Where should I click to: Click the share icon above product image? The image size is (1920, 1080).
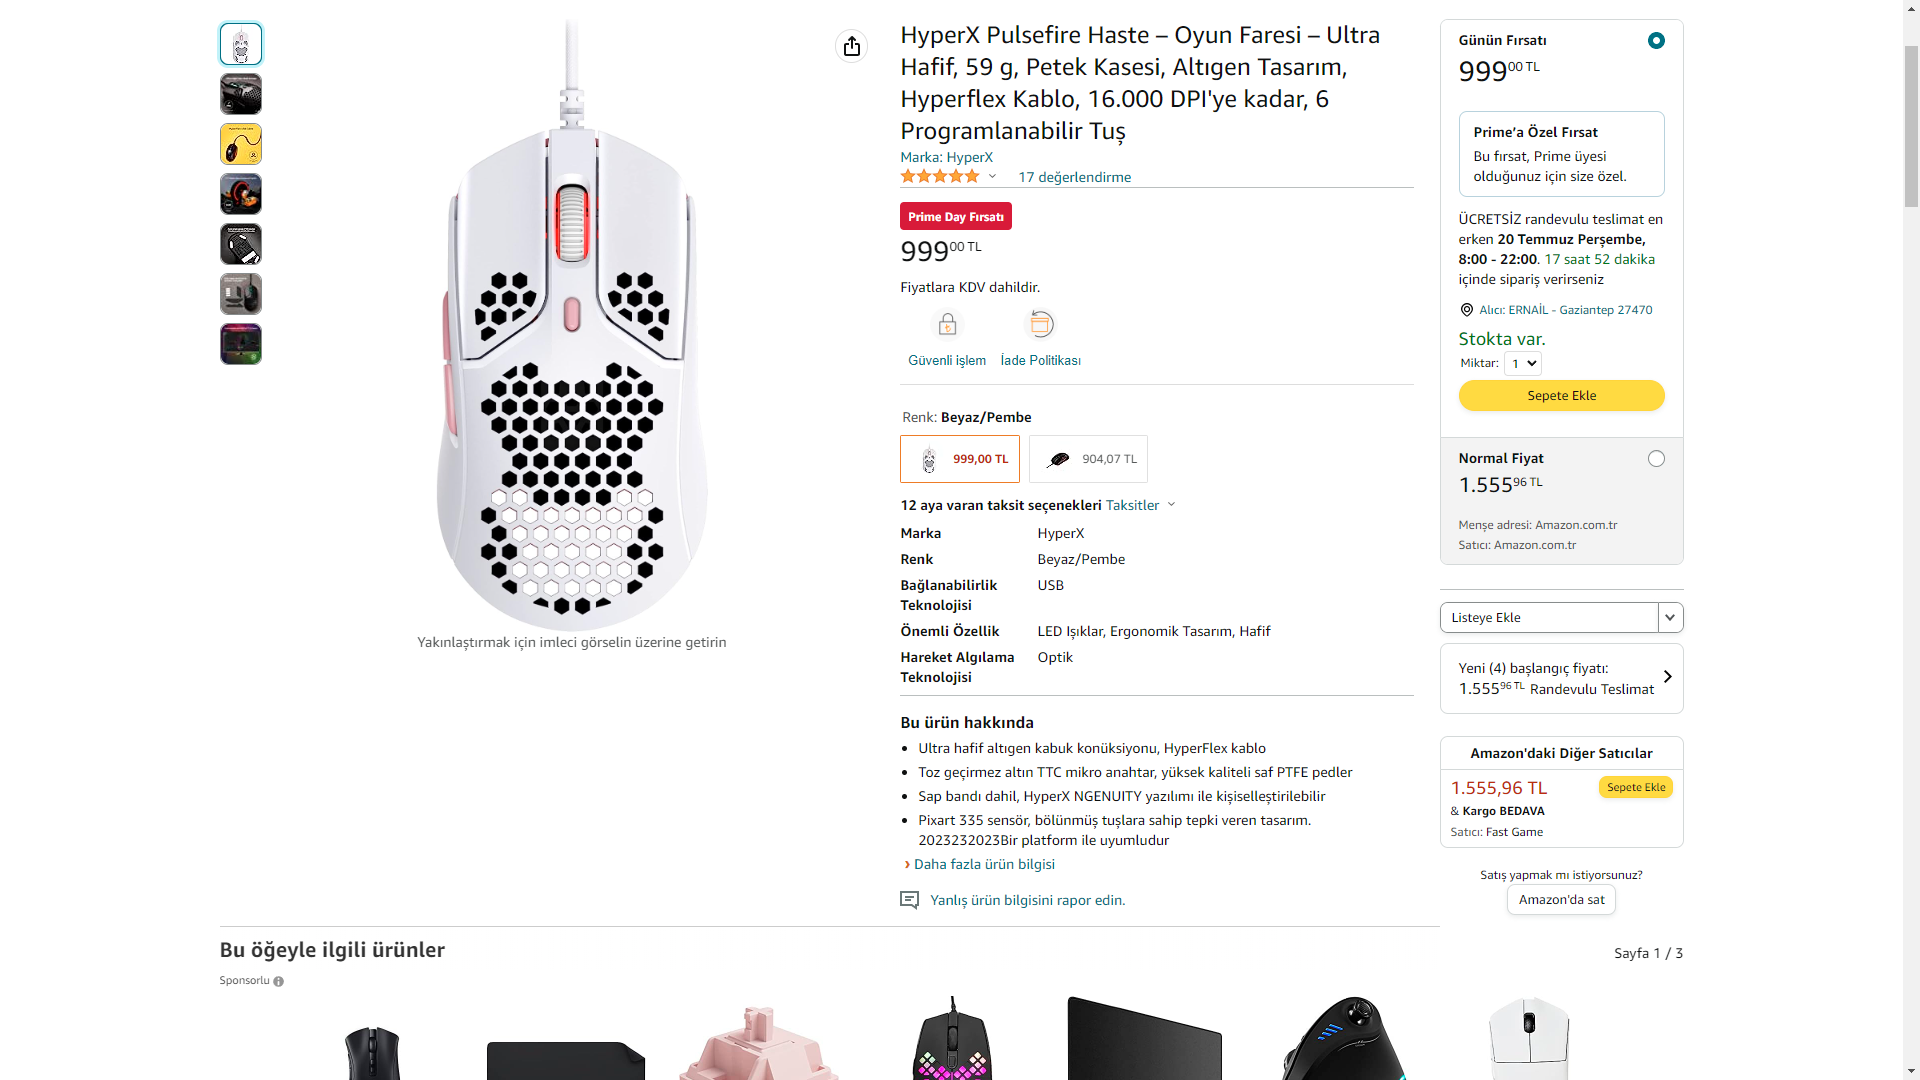click(x=851, y=46)
